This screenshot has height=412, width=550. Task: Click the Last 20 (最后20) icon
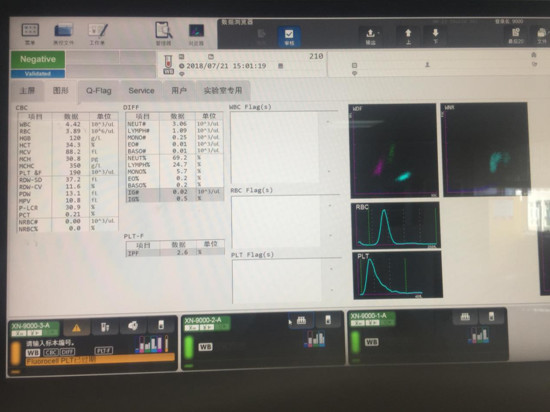[516, 36]
